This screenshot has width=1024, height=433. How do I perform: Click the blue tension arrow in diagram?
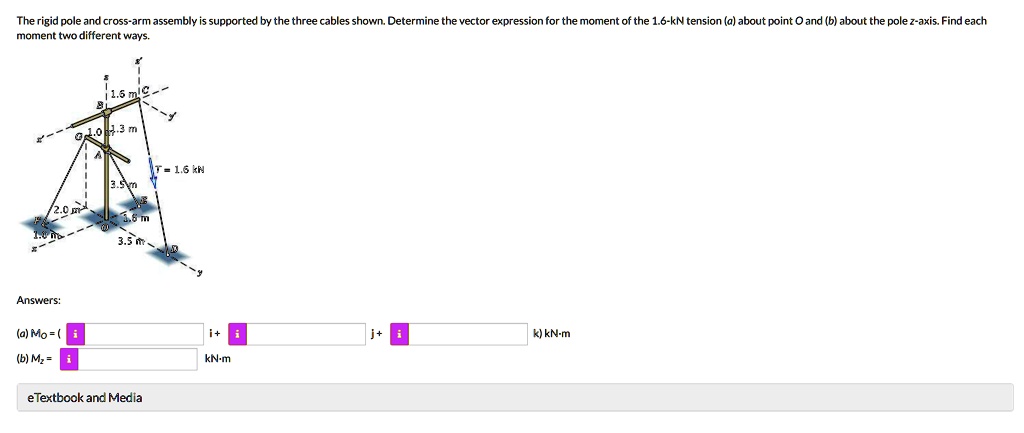tap(155, 172)
